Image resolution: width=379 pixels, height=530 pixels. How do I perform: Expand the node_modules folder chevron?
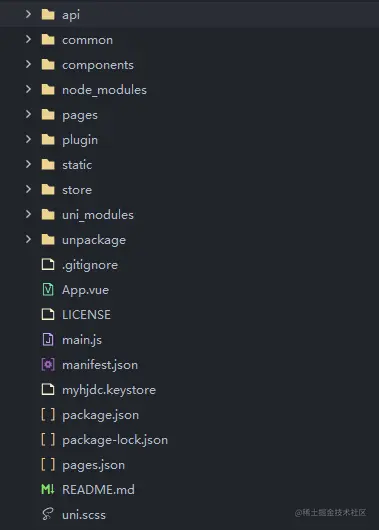tap(28, 89)
